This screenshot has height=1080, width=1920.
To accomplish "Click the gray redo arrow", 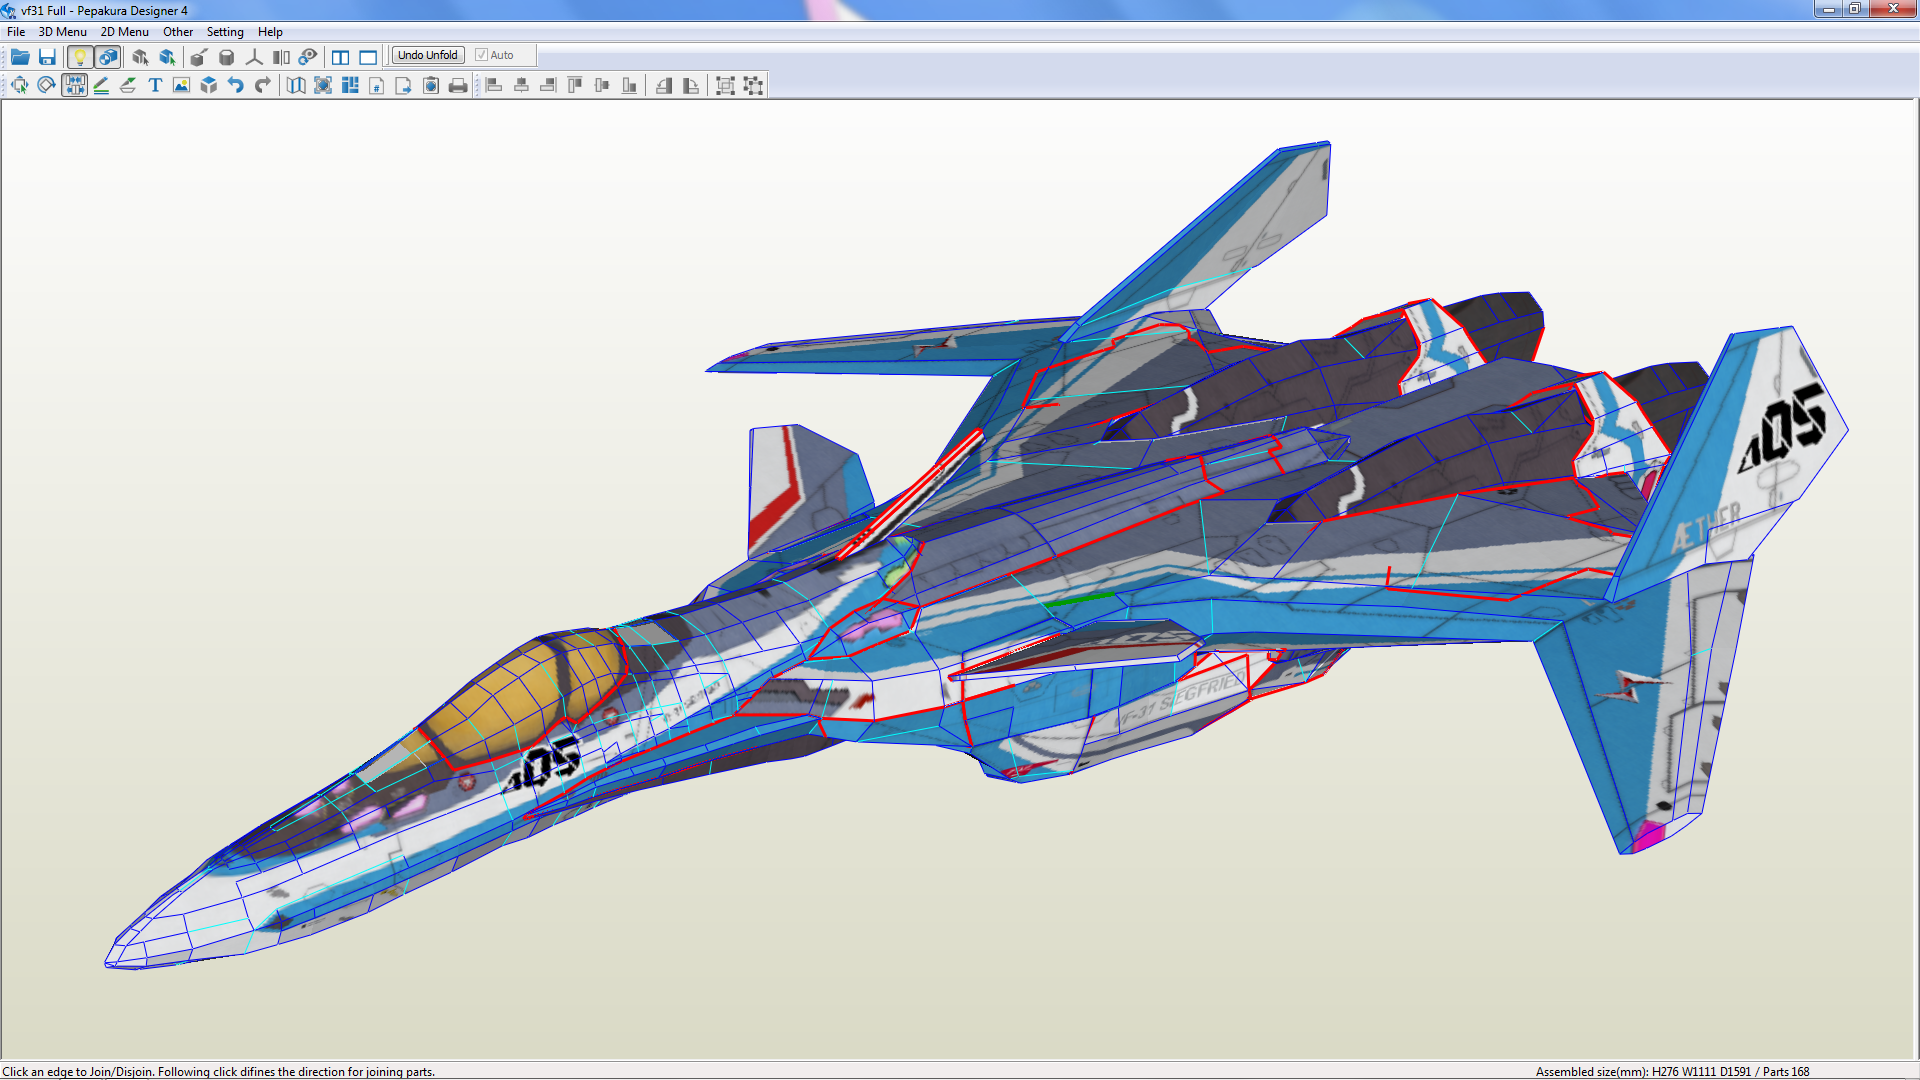I will (x=263, y=85).
